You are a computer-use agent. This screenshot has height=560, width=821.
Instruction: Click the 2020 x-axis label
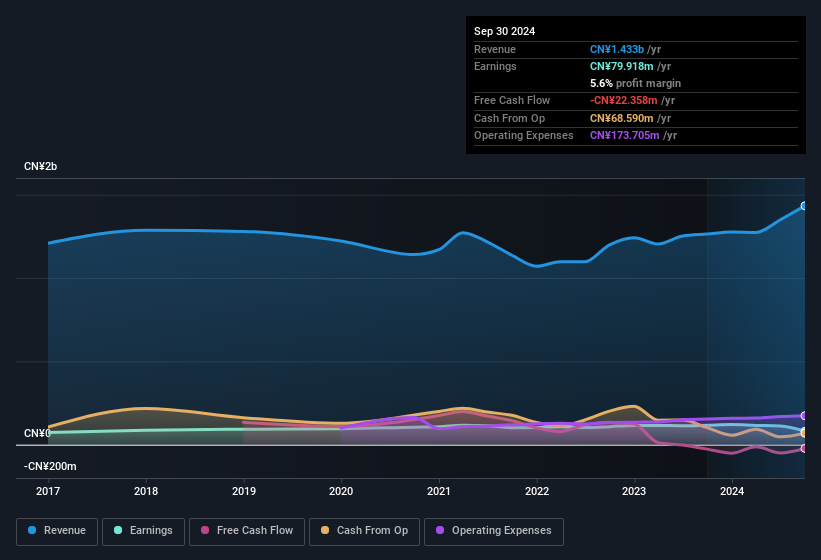pyautogui.click(x=341, y=491)
